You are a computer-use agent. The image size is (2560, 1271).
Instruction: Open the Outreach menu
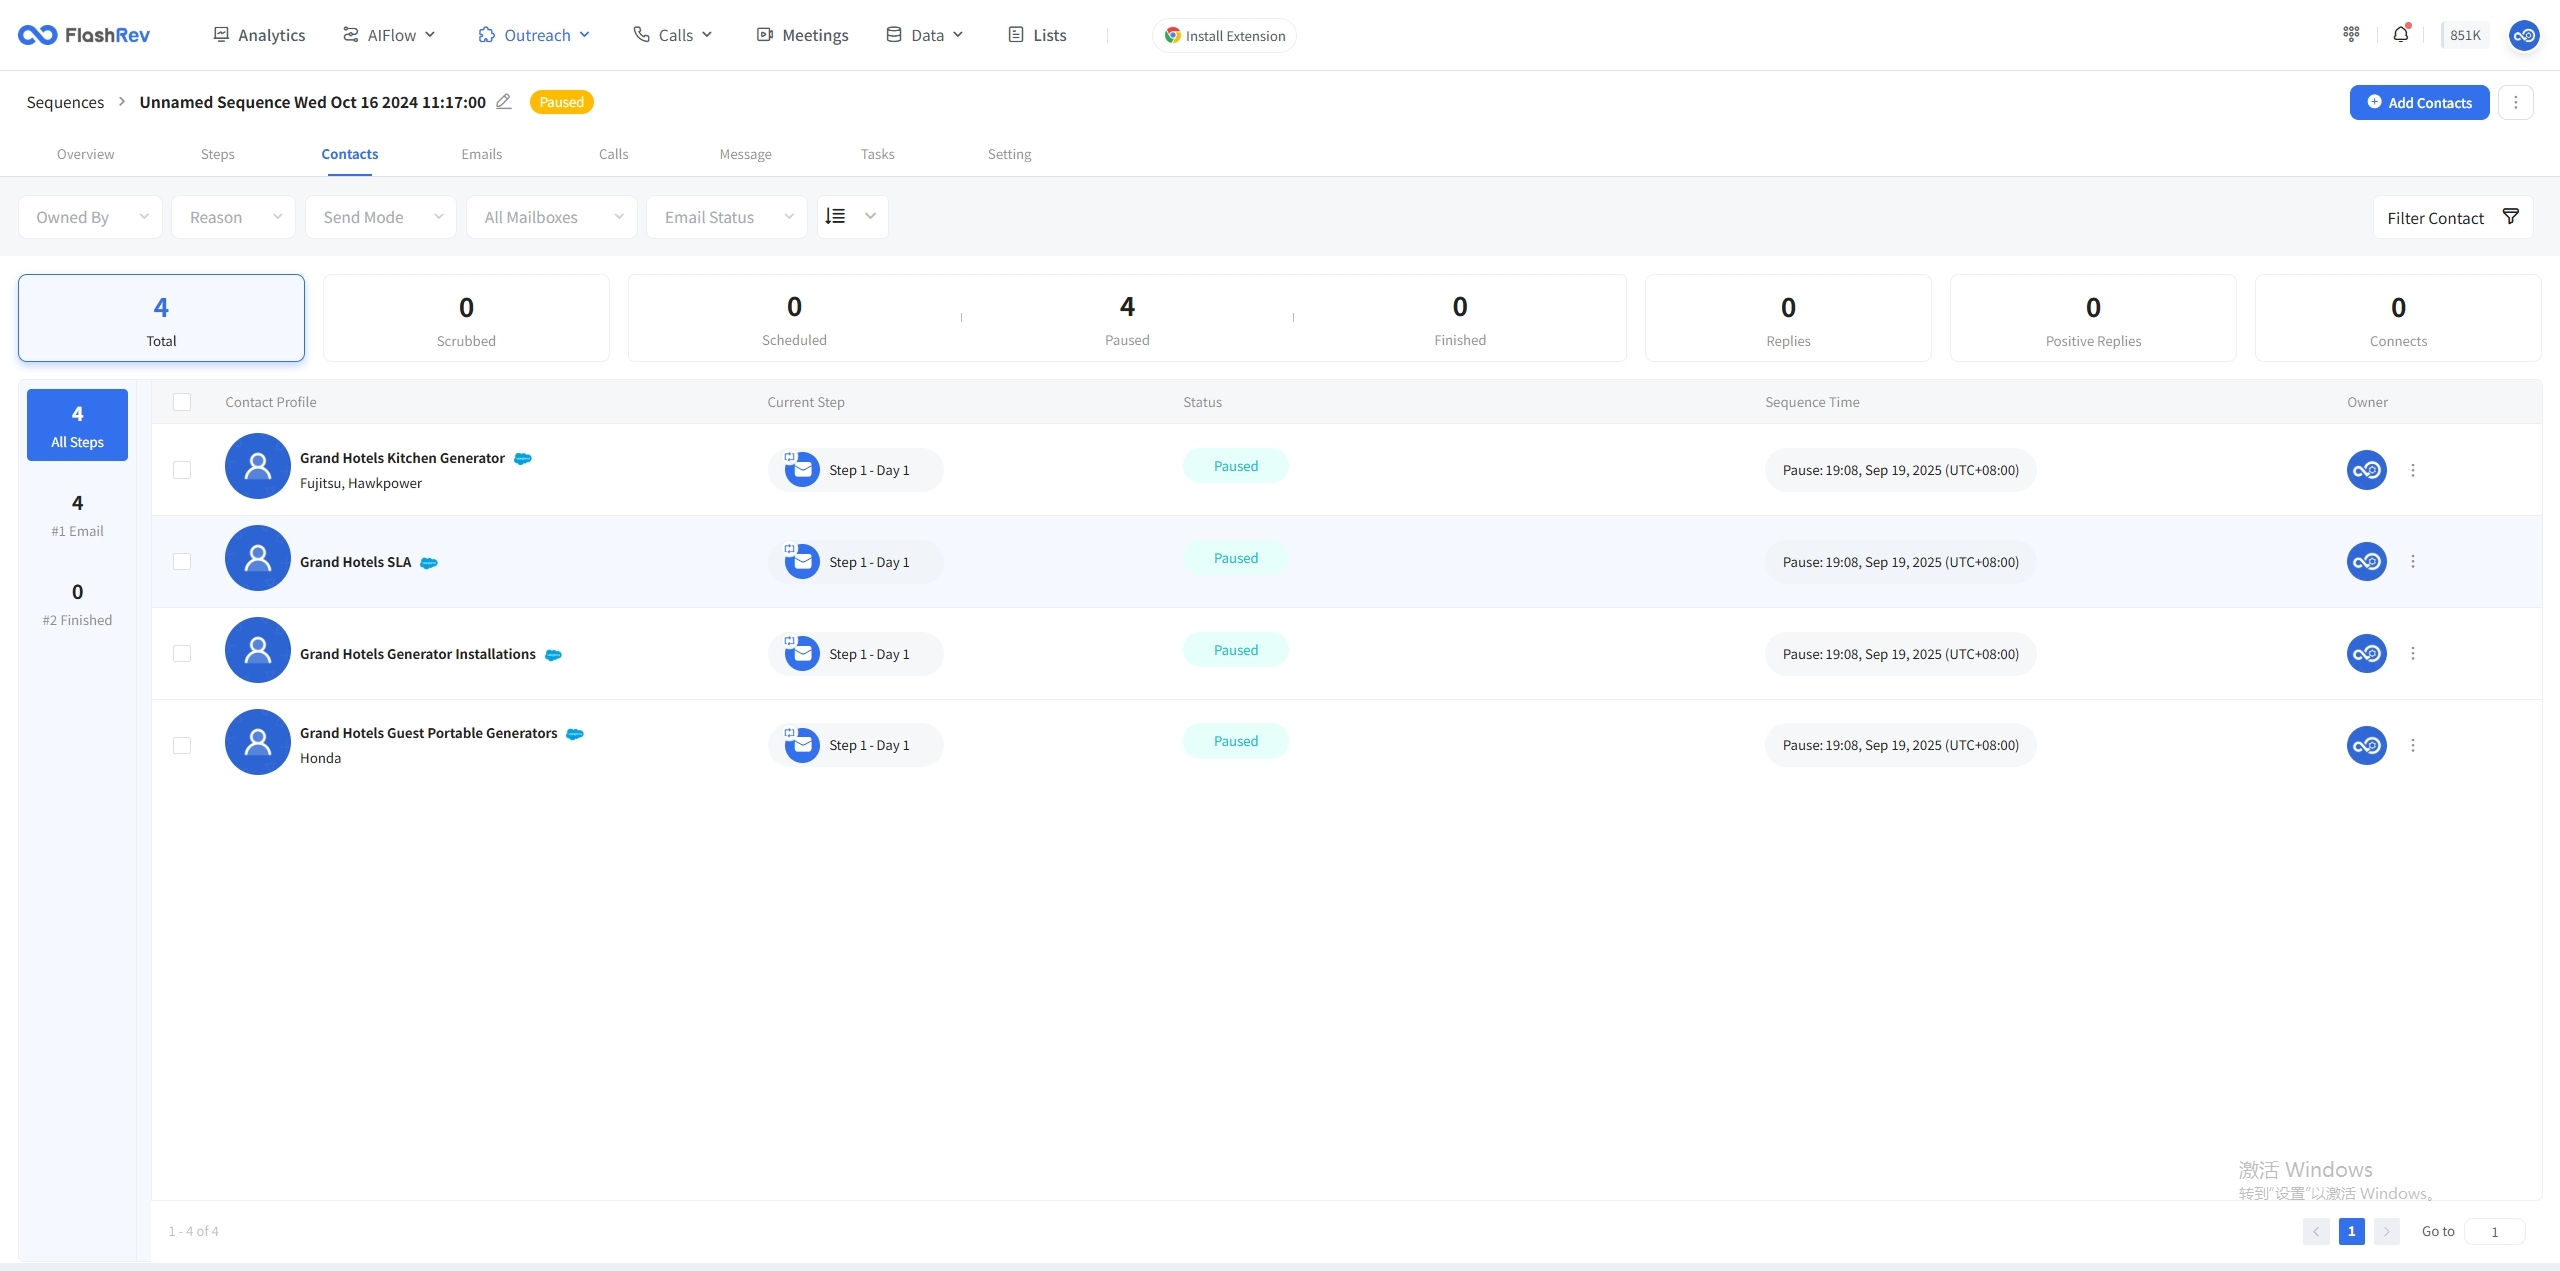[535, 35]
